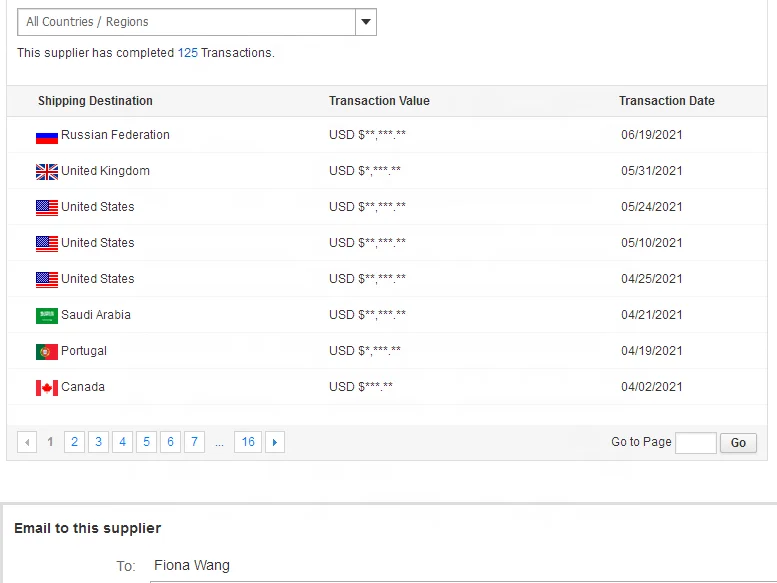Click the Russian Federation flag icon

pyautogui.click(x=47, y=136)
